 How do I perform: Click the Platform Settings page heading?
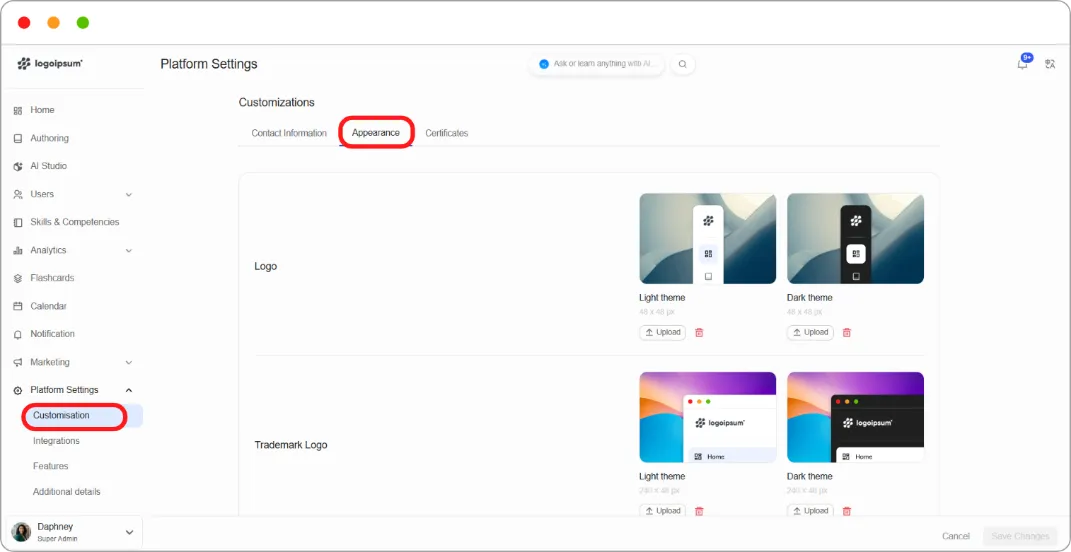coord(209,64)
